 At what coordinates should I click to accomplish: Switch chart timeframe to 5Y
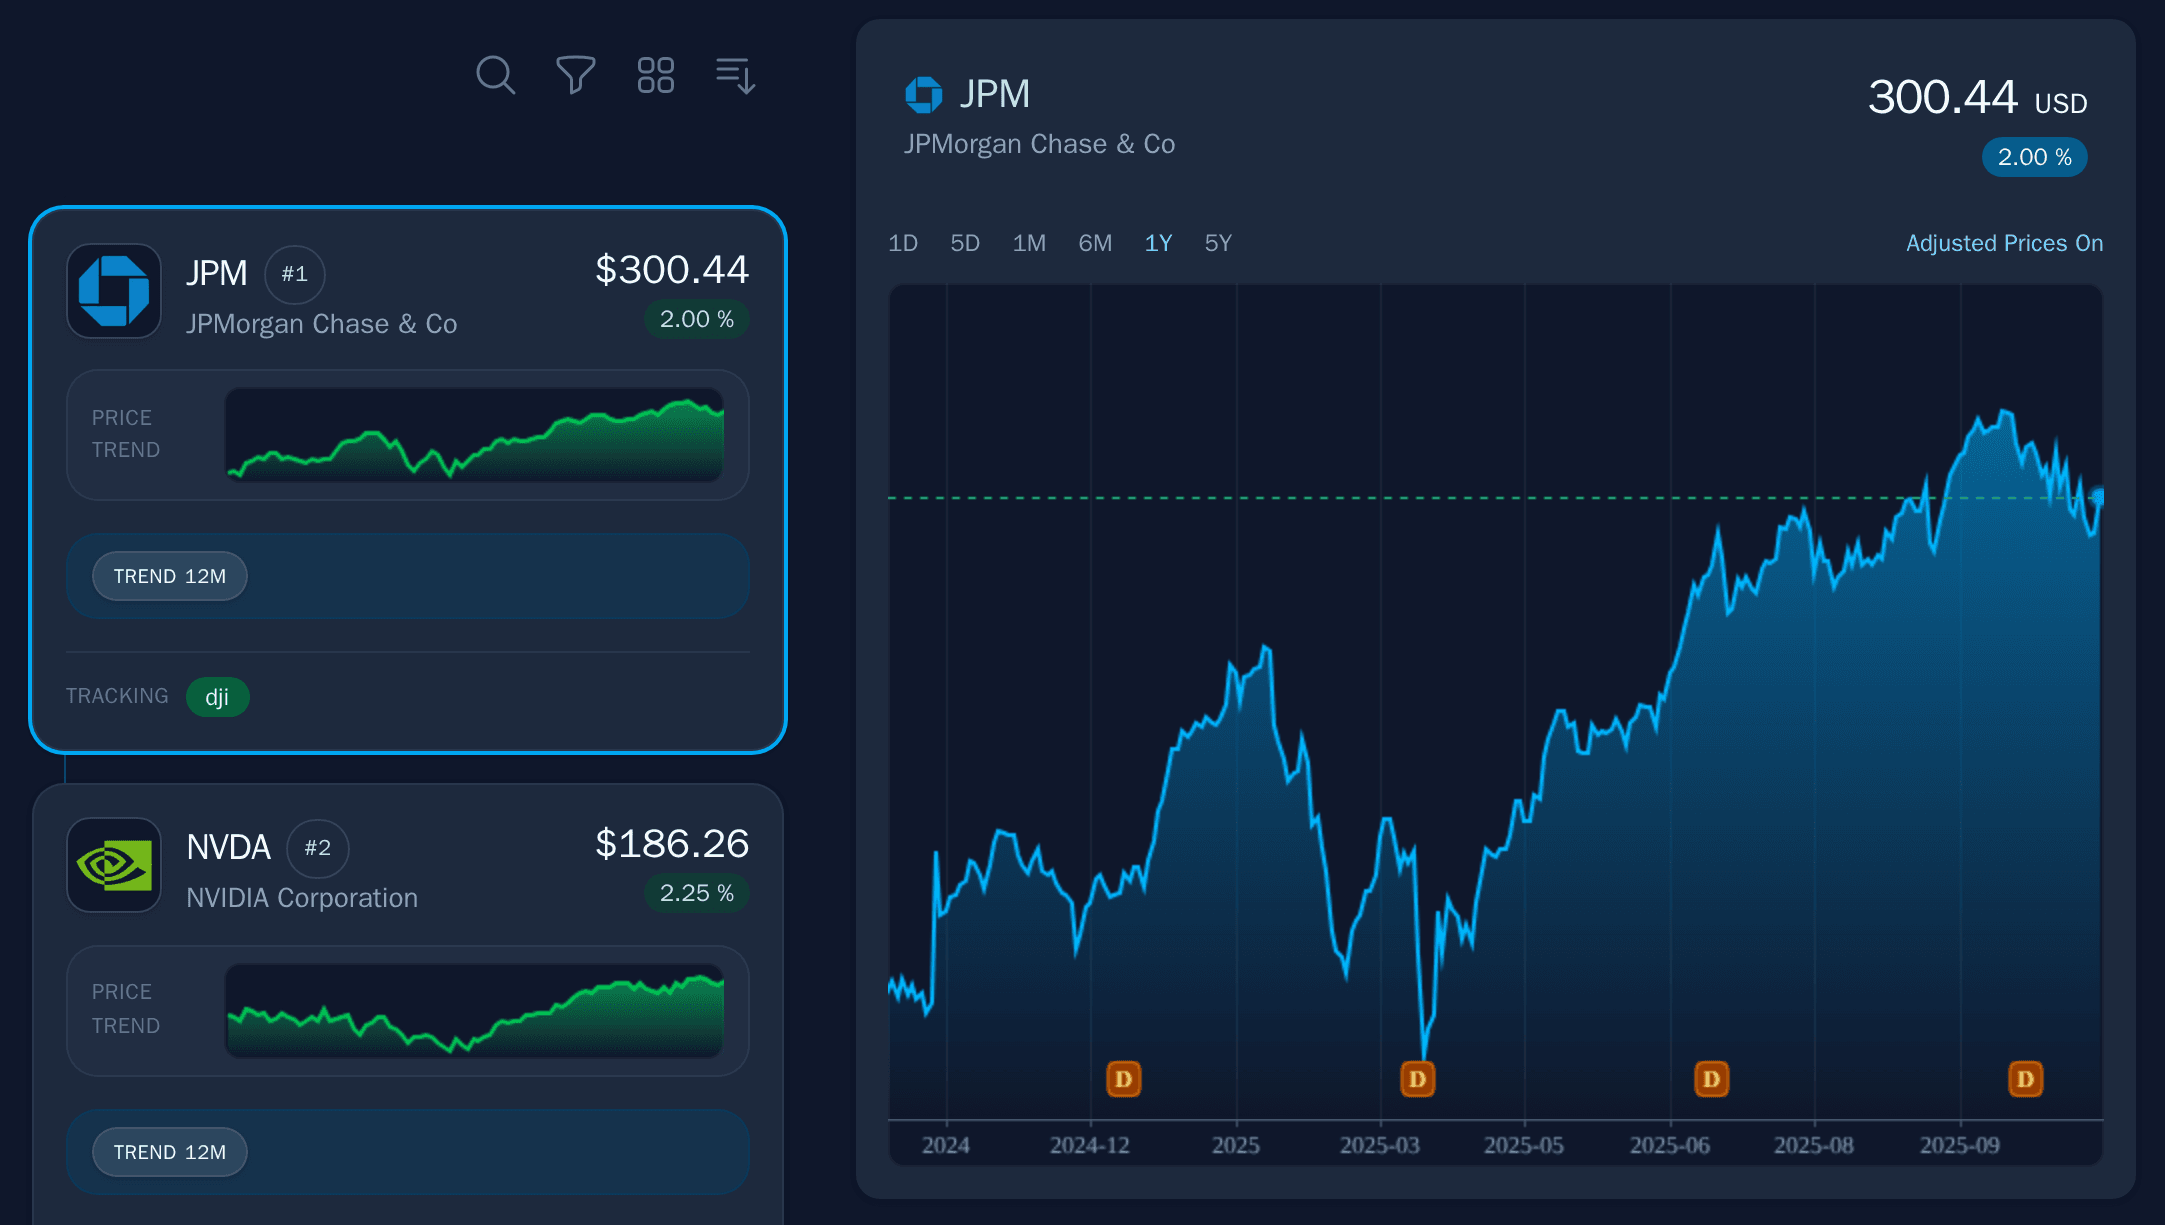1218,242
